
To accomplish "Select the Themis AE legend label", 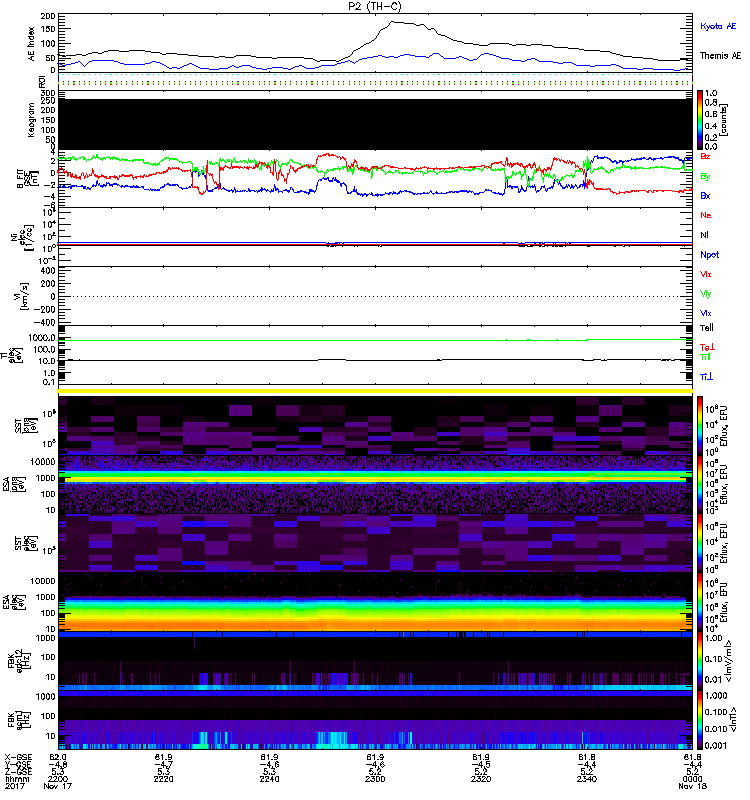I will point(720,56).
